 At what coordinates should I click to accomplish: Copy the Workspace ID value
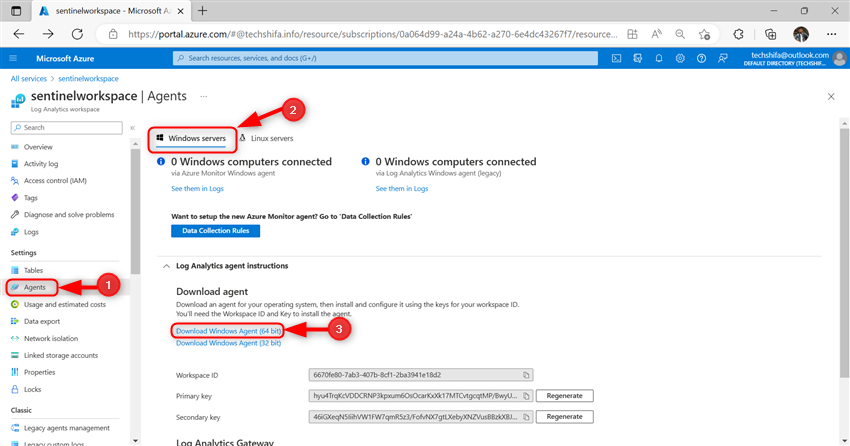click(x=526, y=375)
